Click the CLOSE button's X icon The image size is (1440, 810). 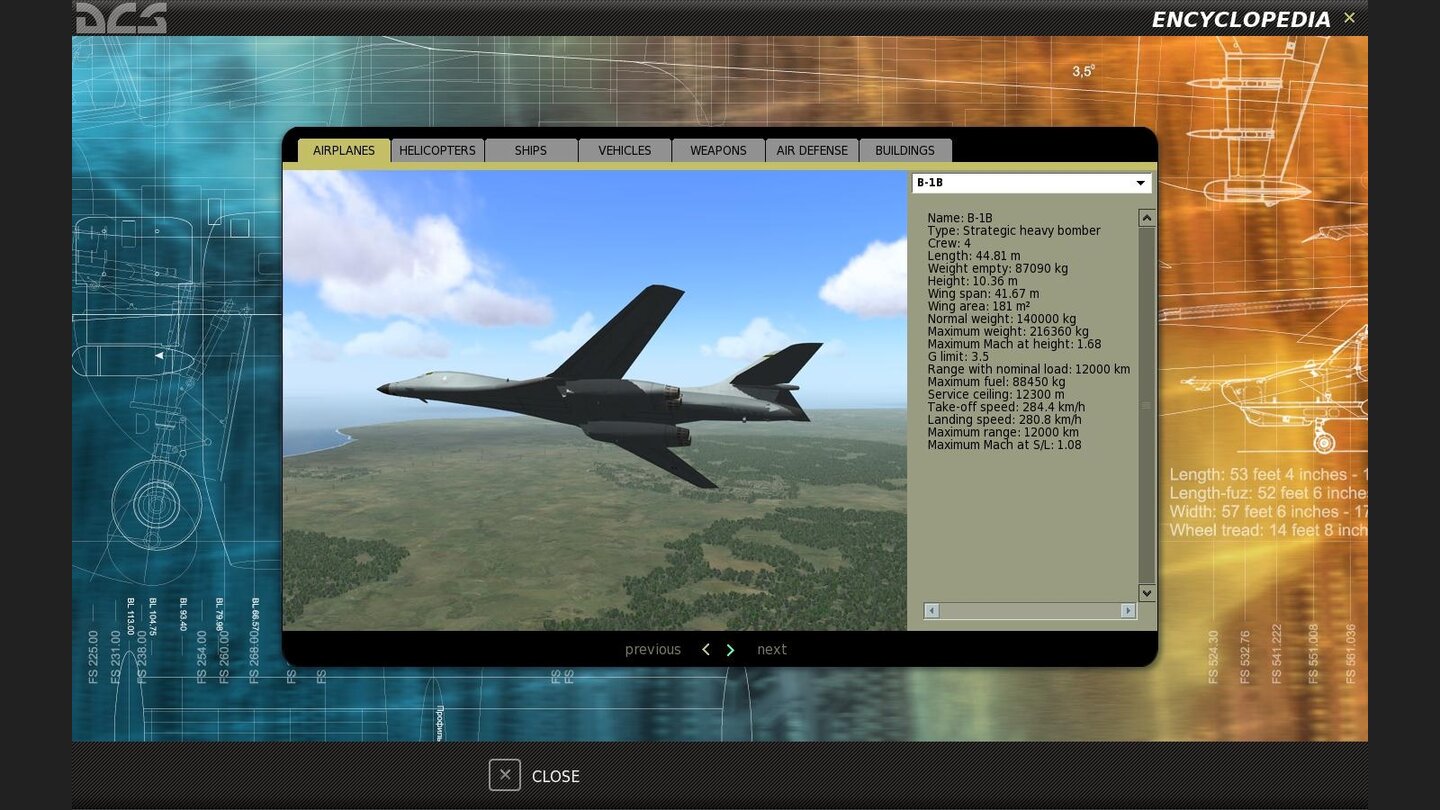pyautogui.click(x=505, y=775)
